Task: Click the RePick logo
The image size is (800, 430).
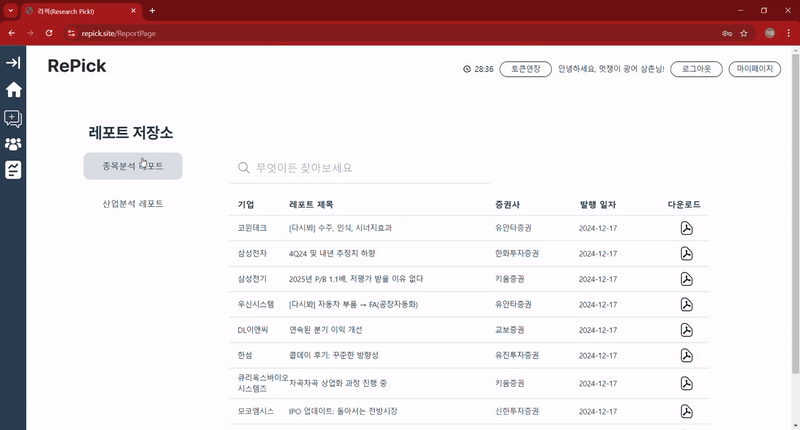Action: pyautogui.click(x=77, y=66)
